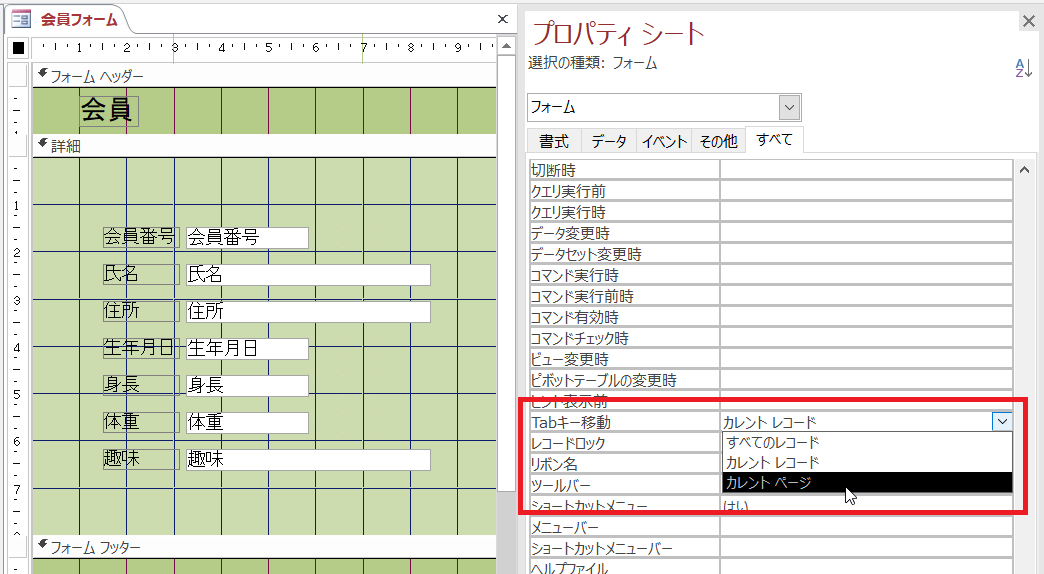The height and width of the screenshot is (574, 1044).
Task: Click the クエリ実行前 property value field
Action: pyautogui.click(x=866, y=191)
